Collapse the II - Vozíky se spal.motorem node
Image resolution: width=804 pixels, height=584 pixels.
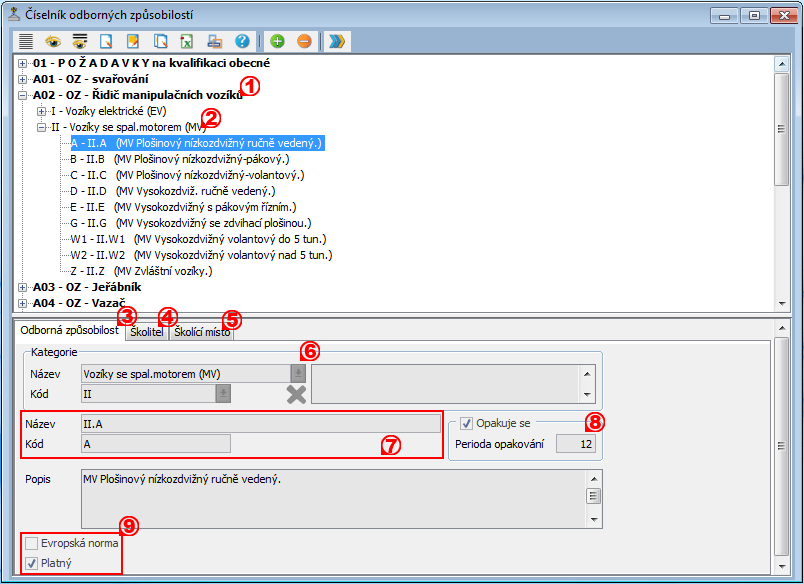(41, 127)
